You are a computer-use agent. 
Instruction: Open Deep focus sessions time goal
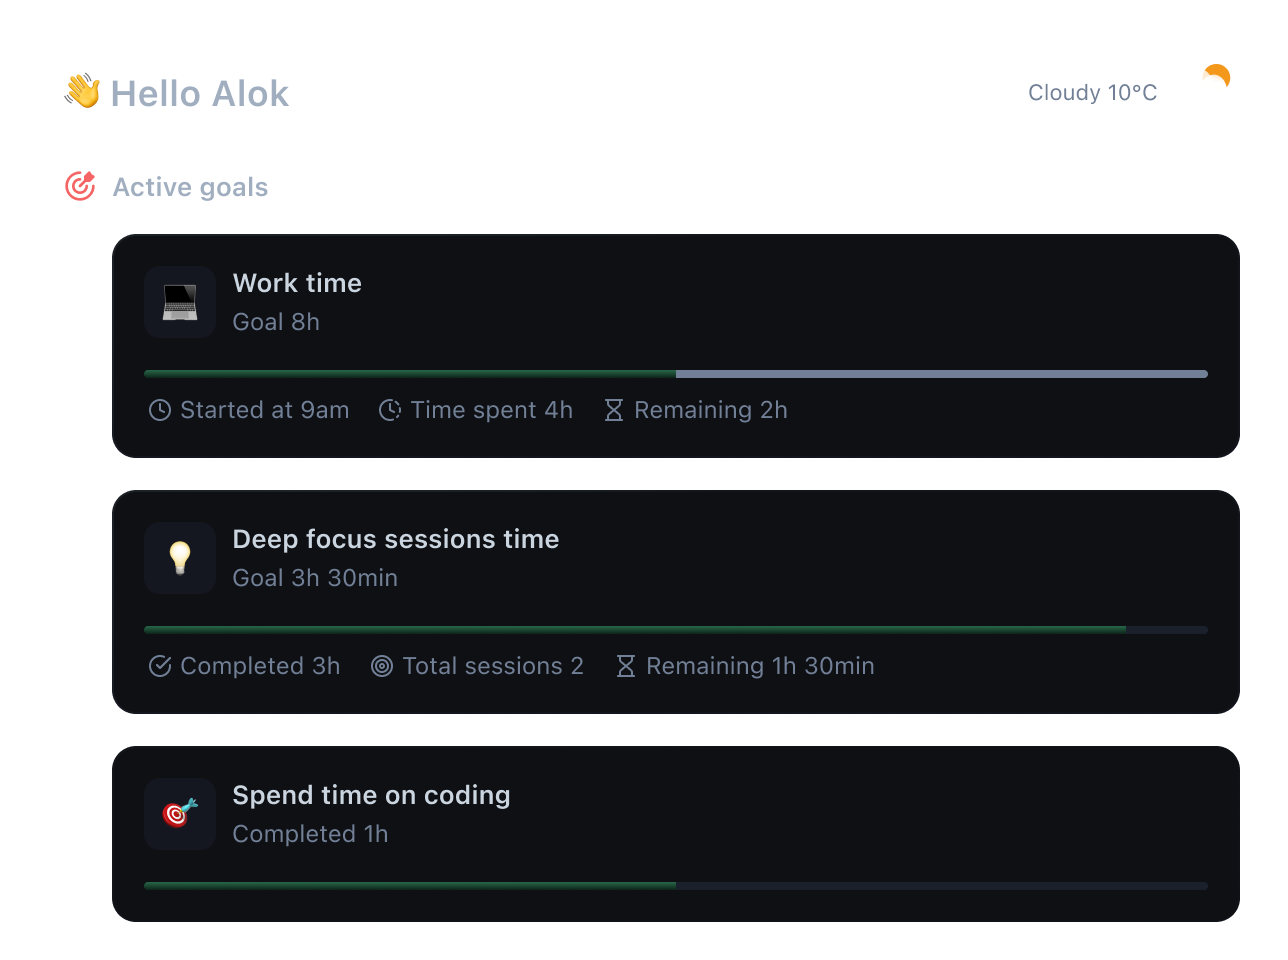pos(396,539)
